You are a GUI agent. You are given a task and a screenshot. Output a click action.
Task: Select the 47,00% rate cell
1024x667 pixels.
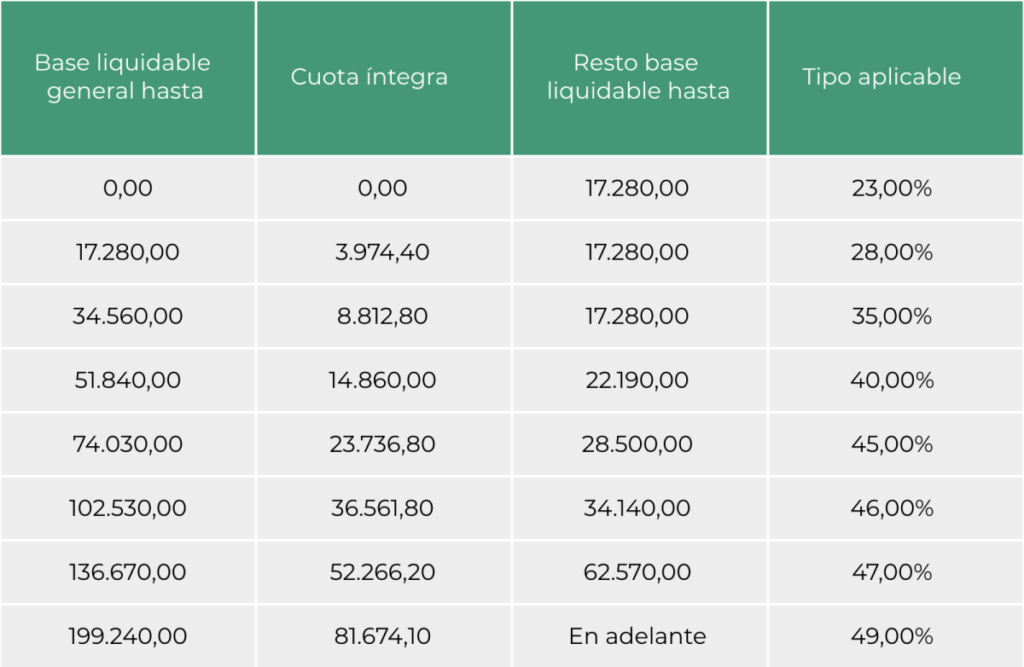point(895,572)
